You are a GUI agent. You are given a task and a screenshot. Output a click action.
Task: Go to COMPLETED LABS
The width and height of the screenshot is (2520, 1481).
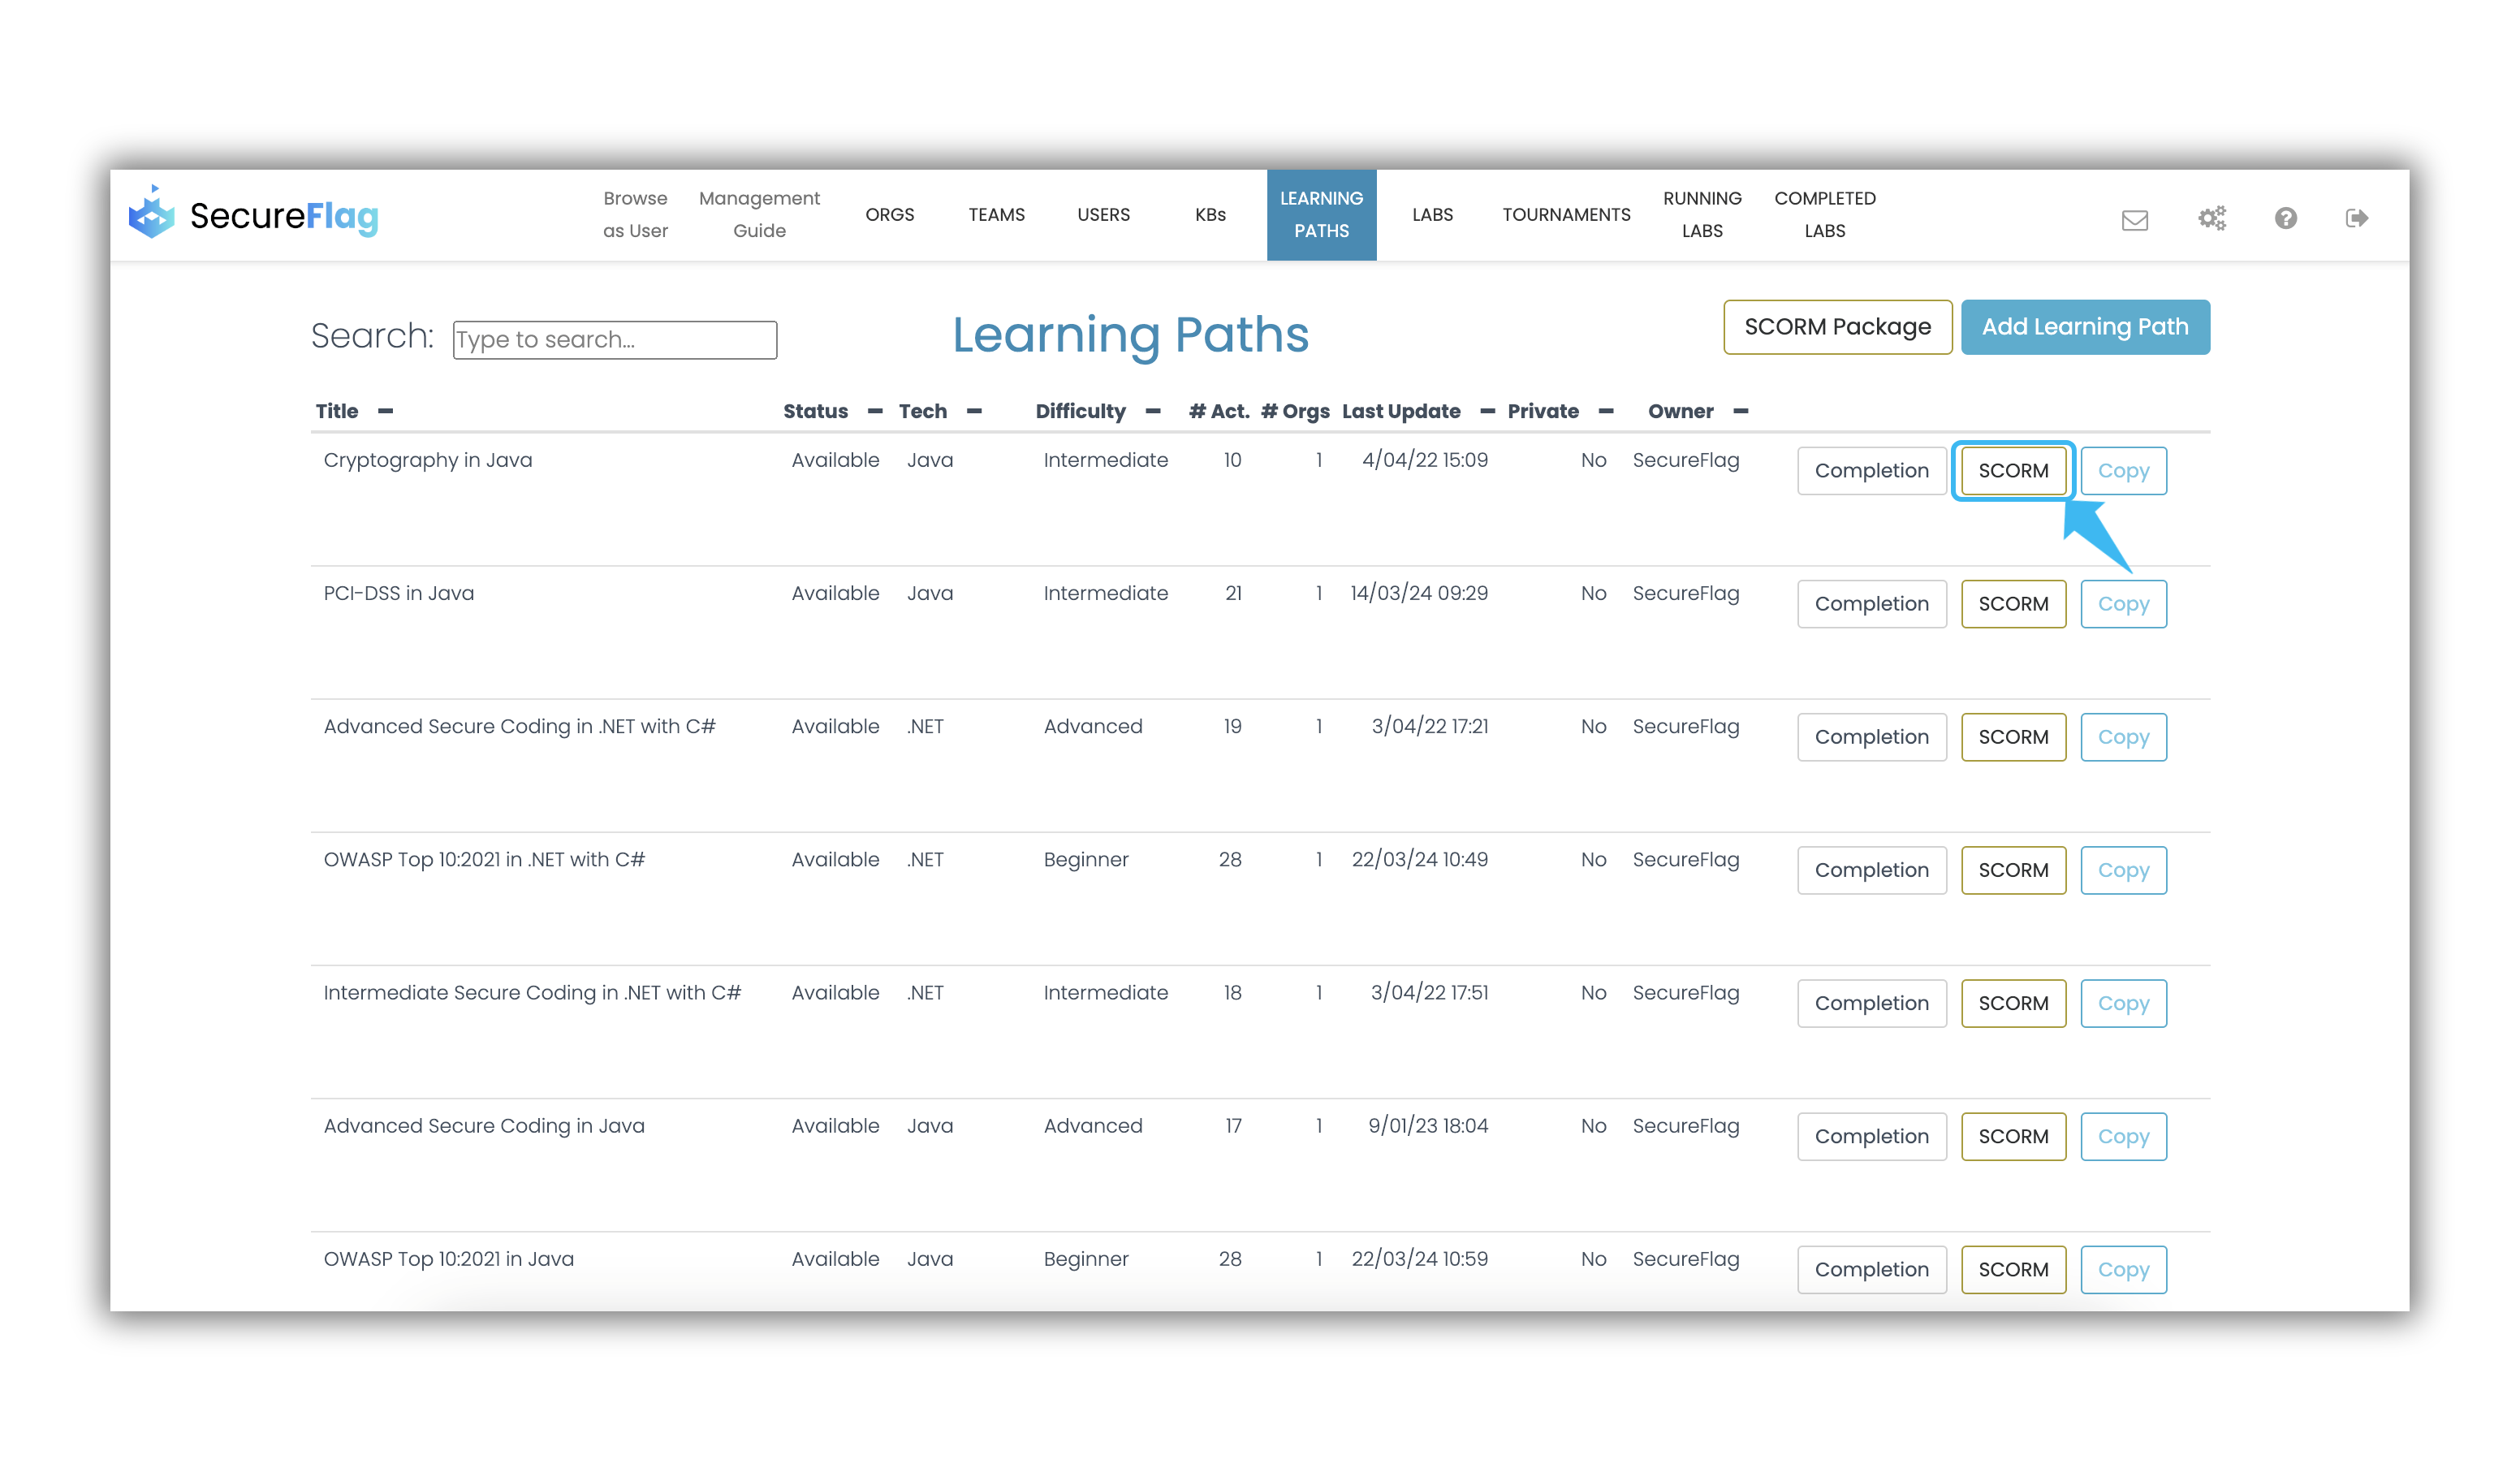[x=1824, y=215]
